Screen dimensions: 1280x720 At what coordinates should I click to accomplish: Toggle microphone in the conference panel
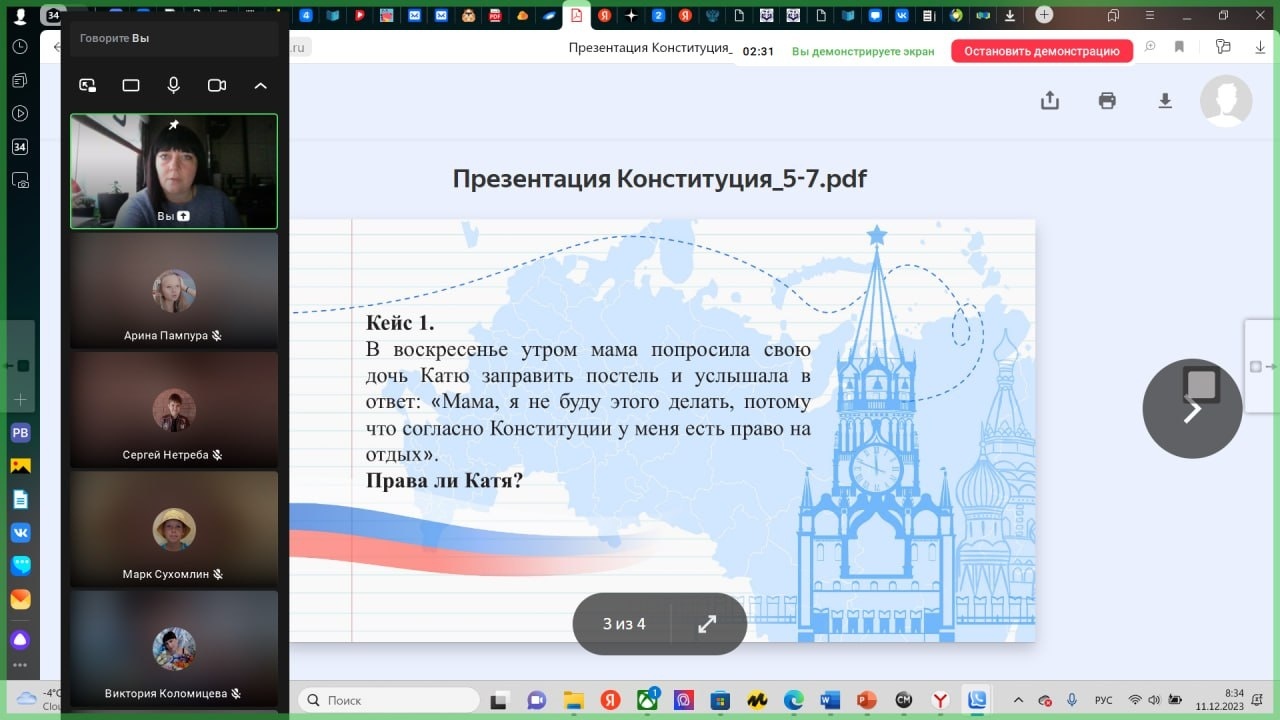[x=174, y=85]
